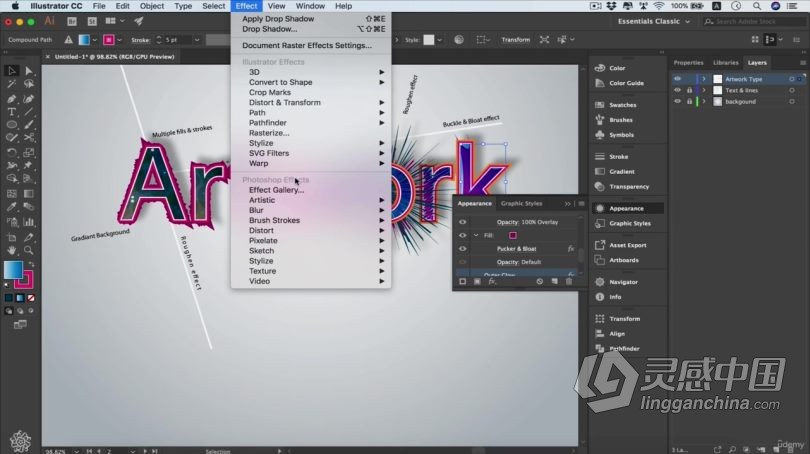Open the stroke weight dropdown
This screenshot has height=454, width=810.
(x=197, y=40)
